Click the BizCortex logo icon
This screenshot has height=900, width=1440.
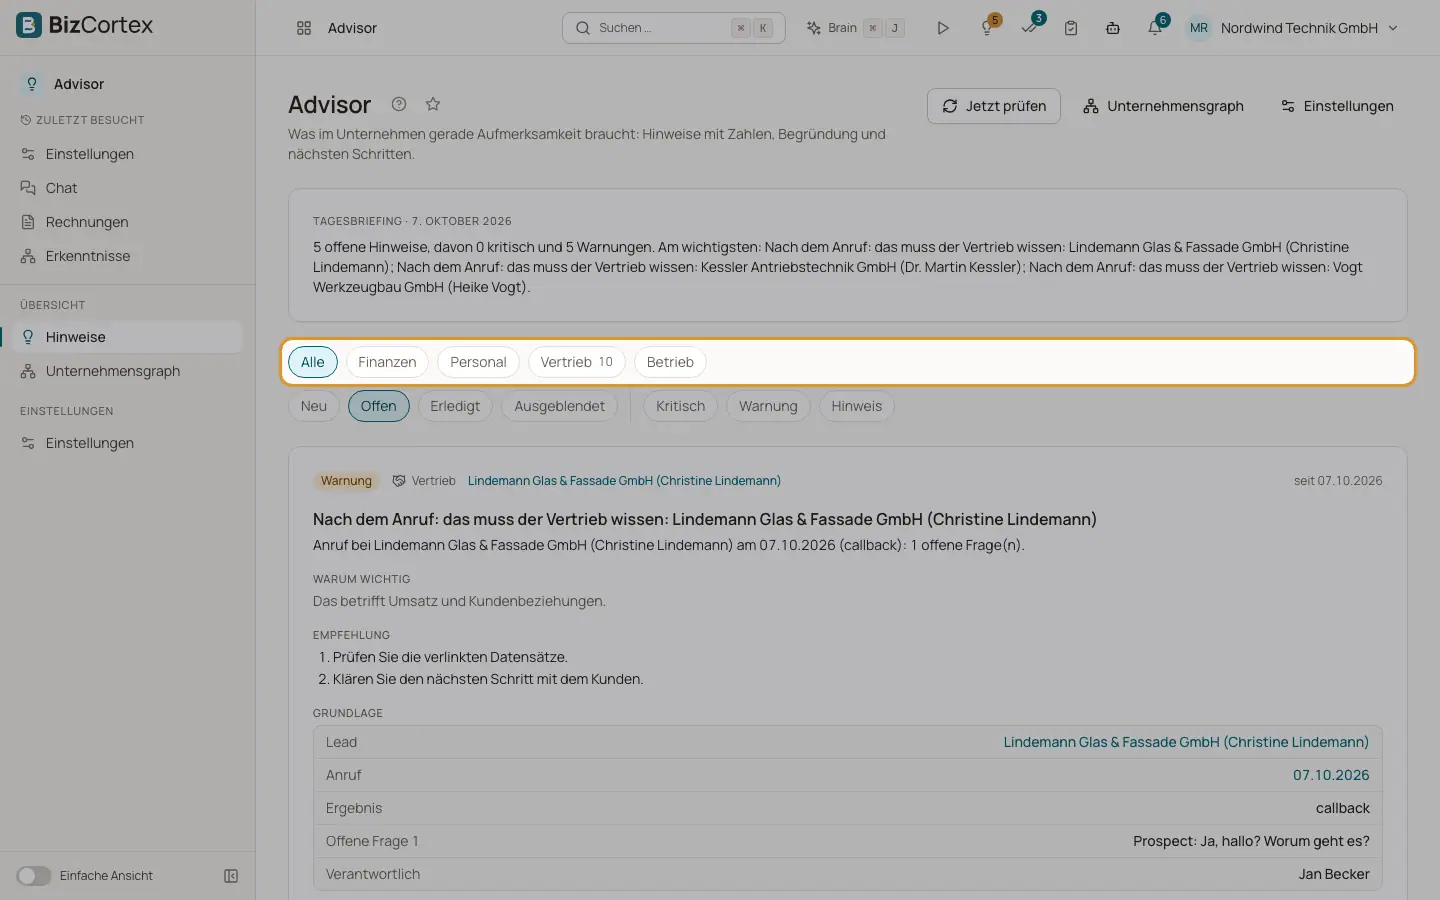(29, 25)
